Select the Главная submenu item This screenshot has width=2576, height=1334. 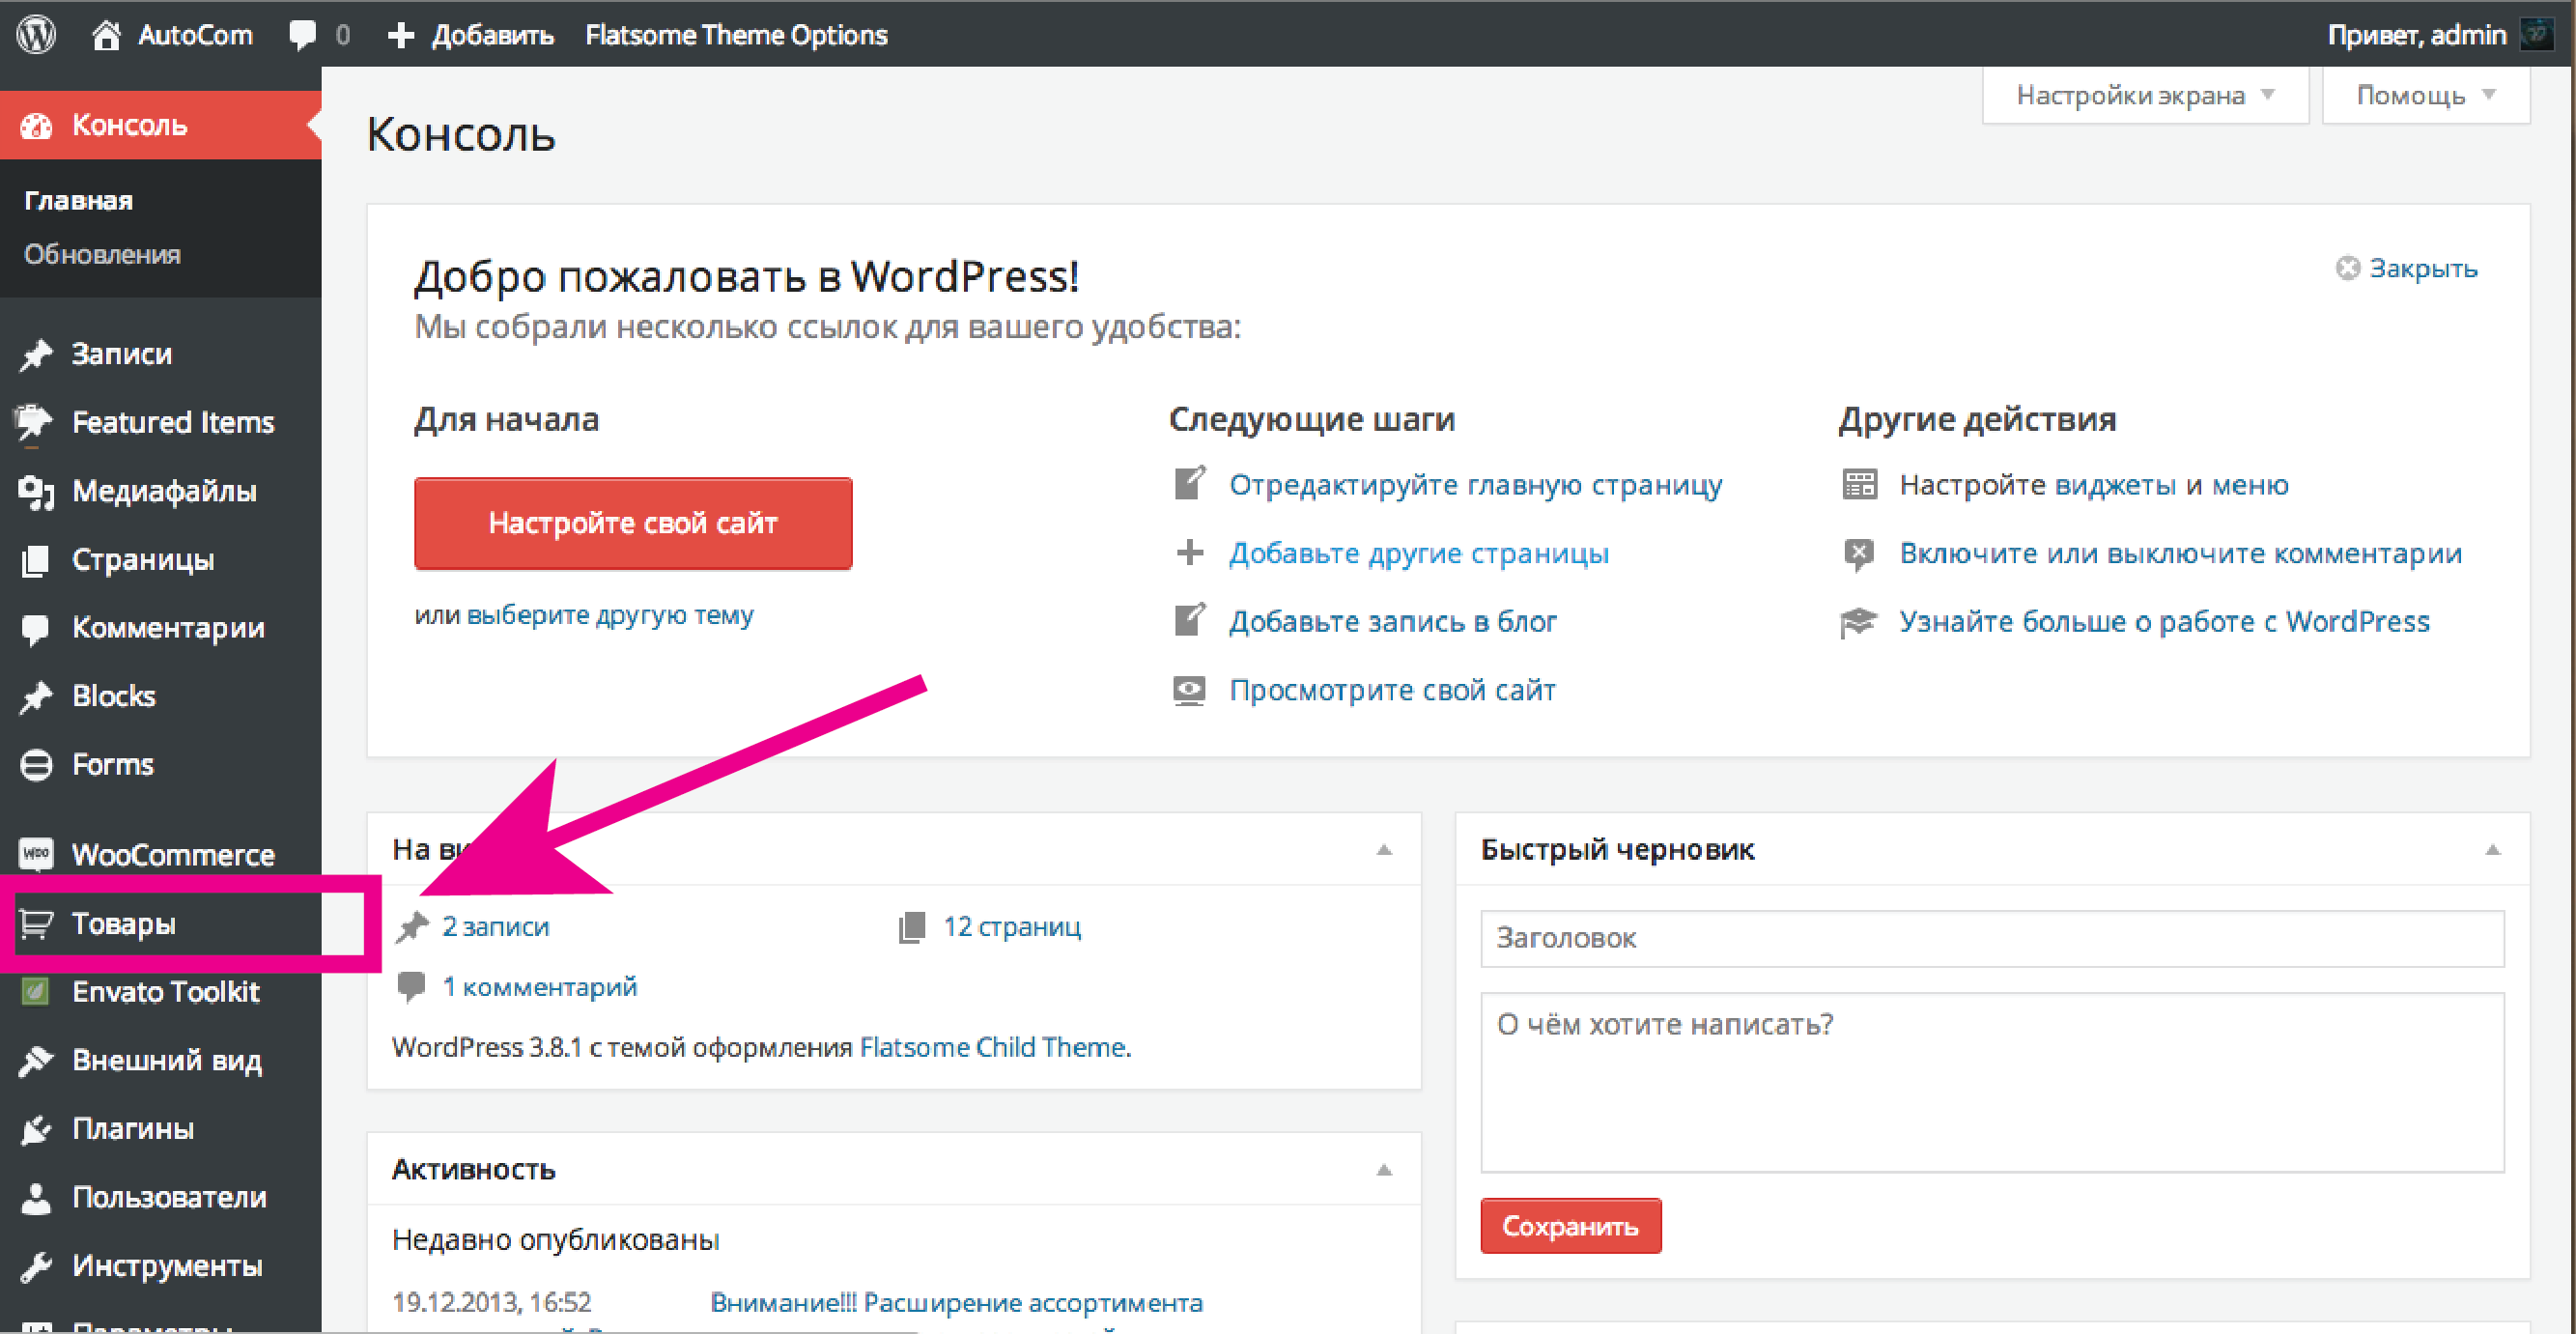coord(79,200)
